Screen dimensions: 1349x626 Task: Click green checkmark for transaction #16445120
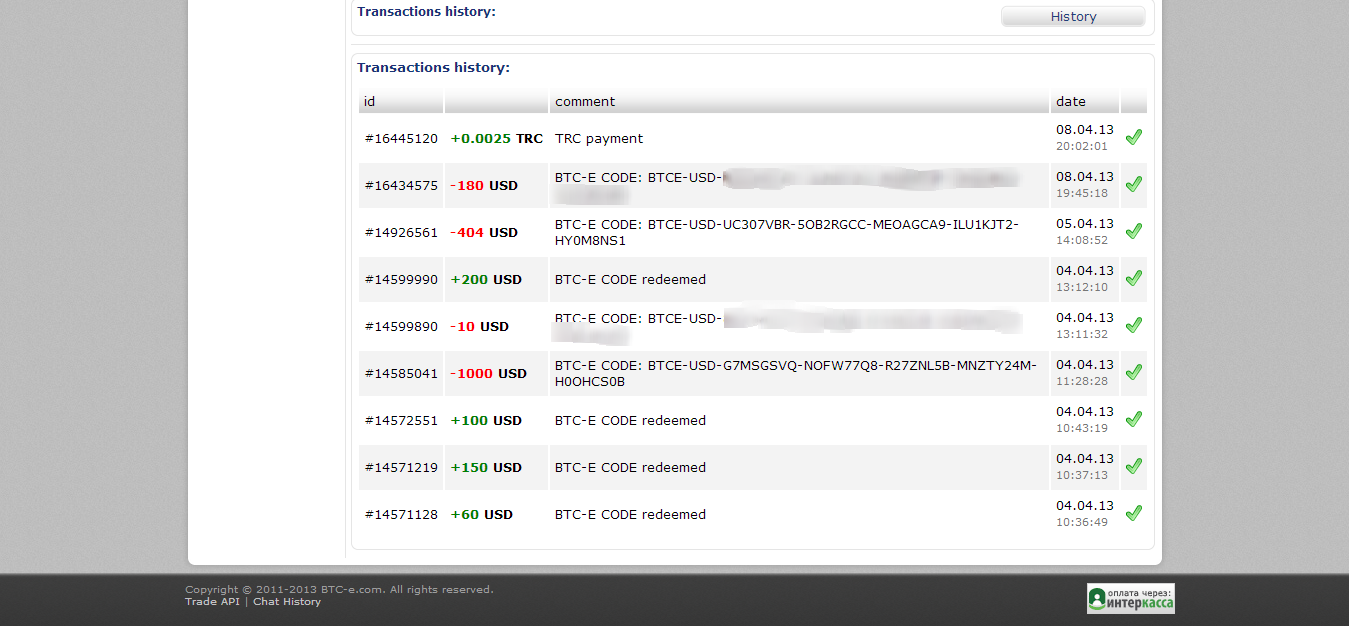(1133, 138)
